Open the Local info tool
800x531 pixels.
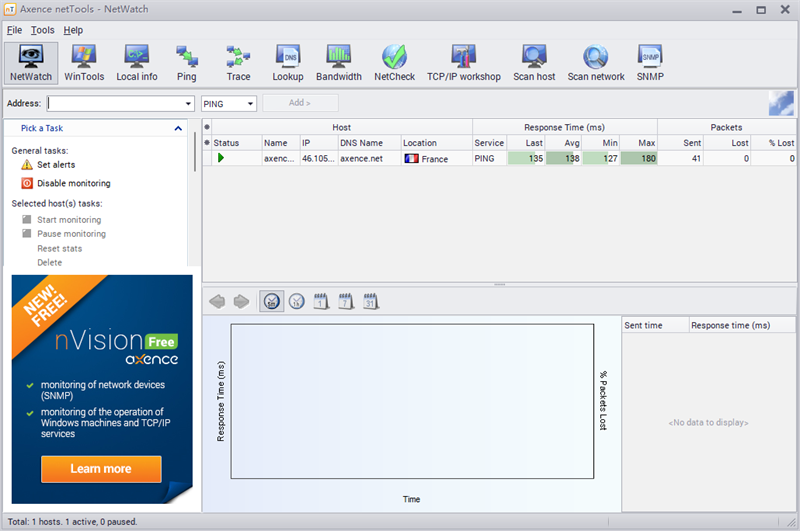coord(137,63)
